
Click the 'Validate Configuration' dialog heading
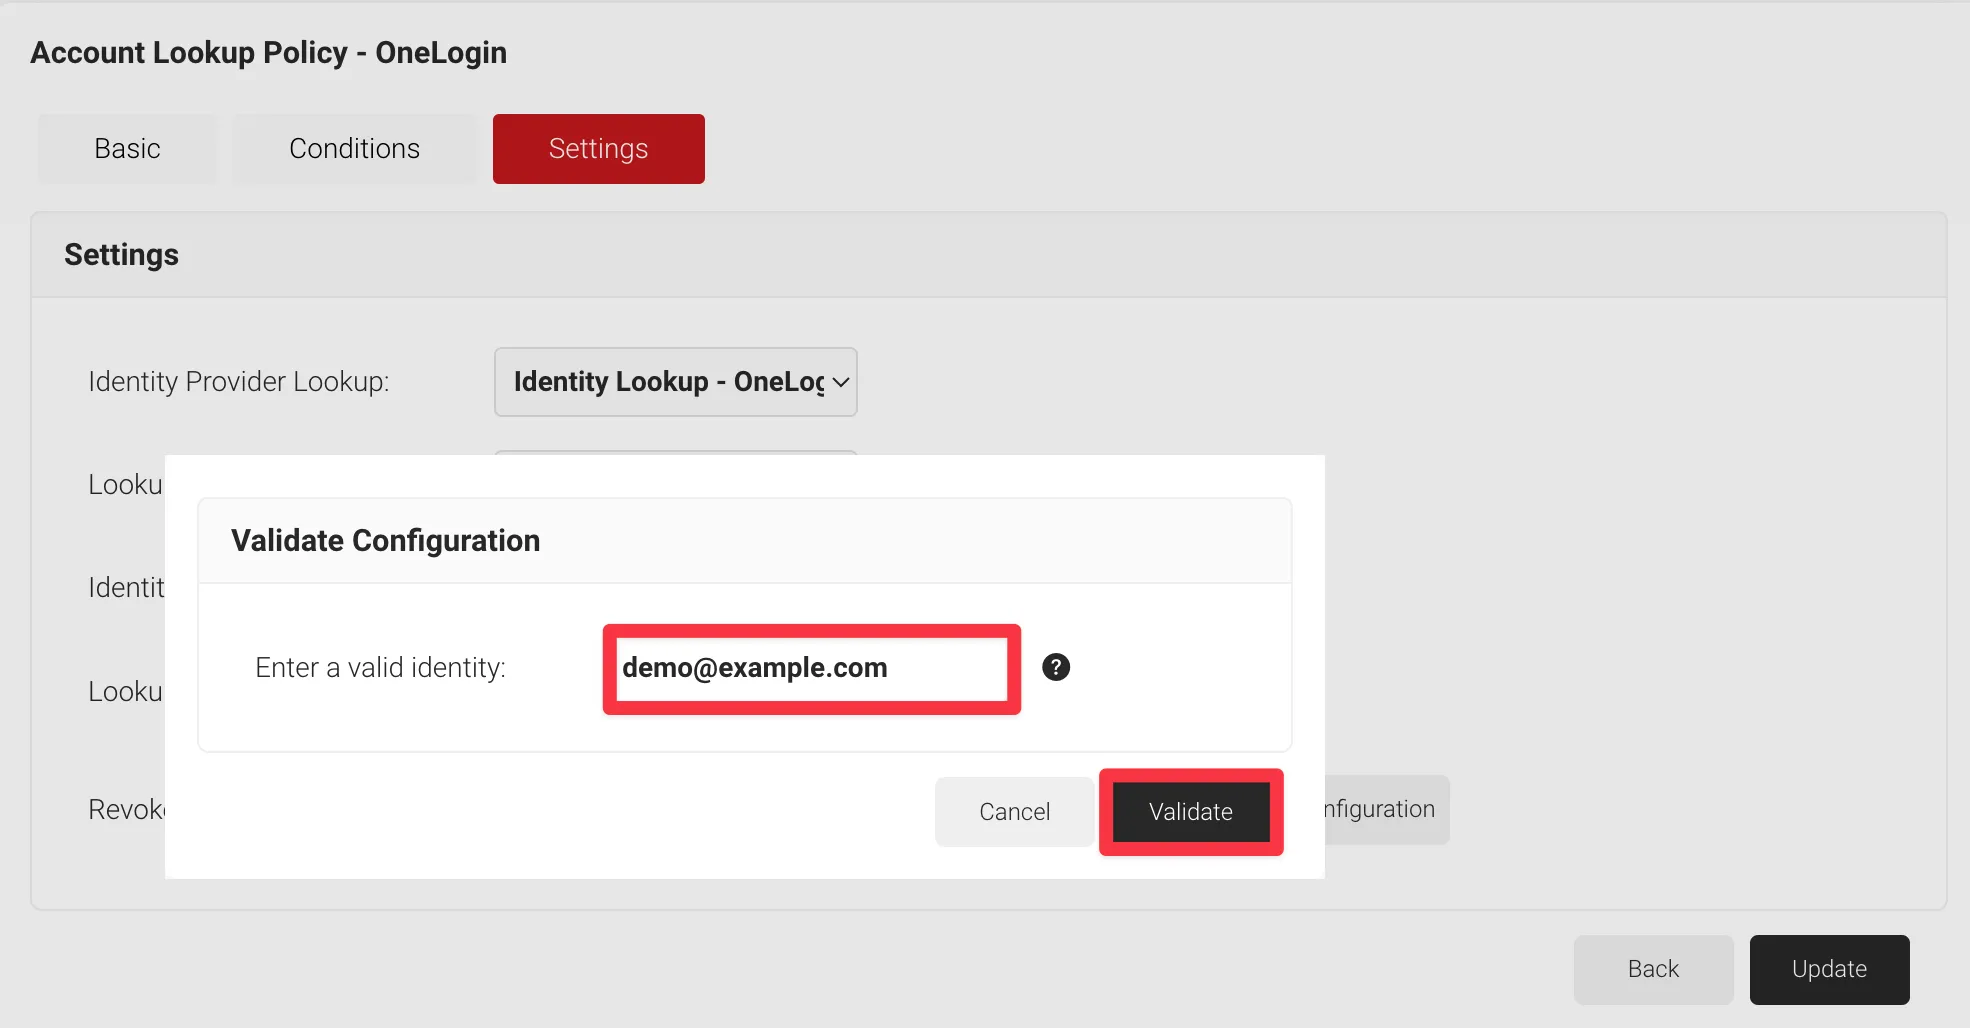pyautogui.click(x=385, y=541)
